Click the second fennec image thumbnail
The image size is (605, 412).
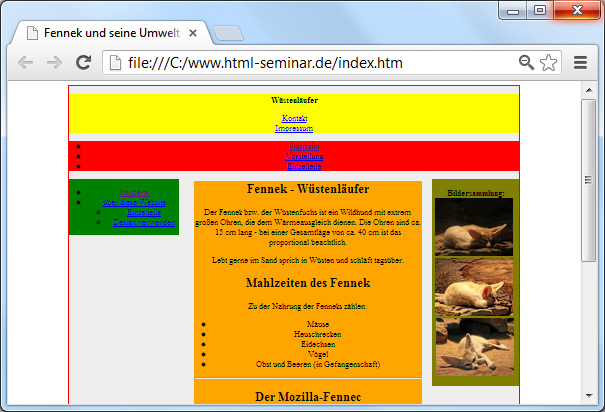click(x=474, y=287)
